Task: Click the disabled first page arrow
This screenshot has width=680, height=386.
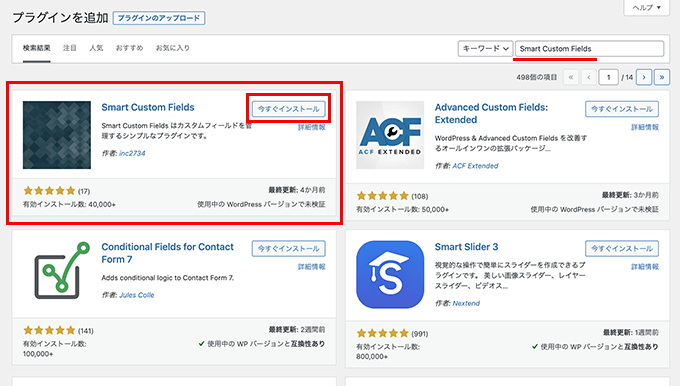Action: click(x=571, y=77)
